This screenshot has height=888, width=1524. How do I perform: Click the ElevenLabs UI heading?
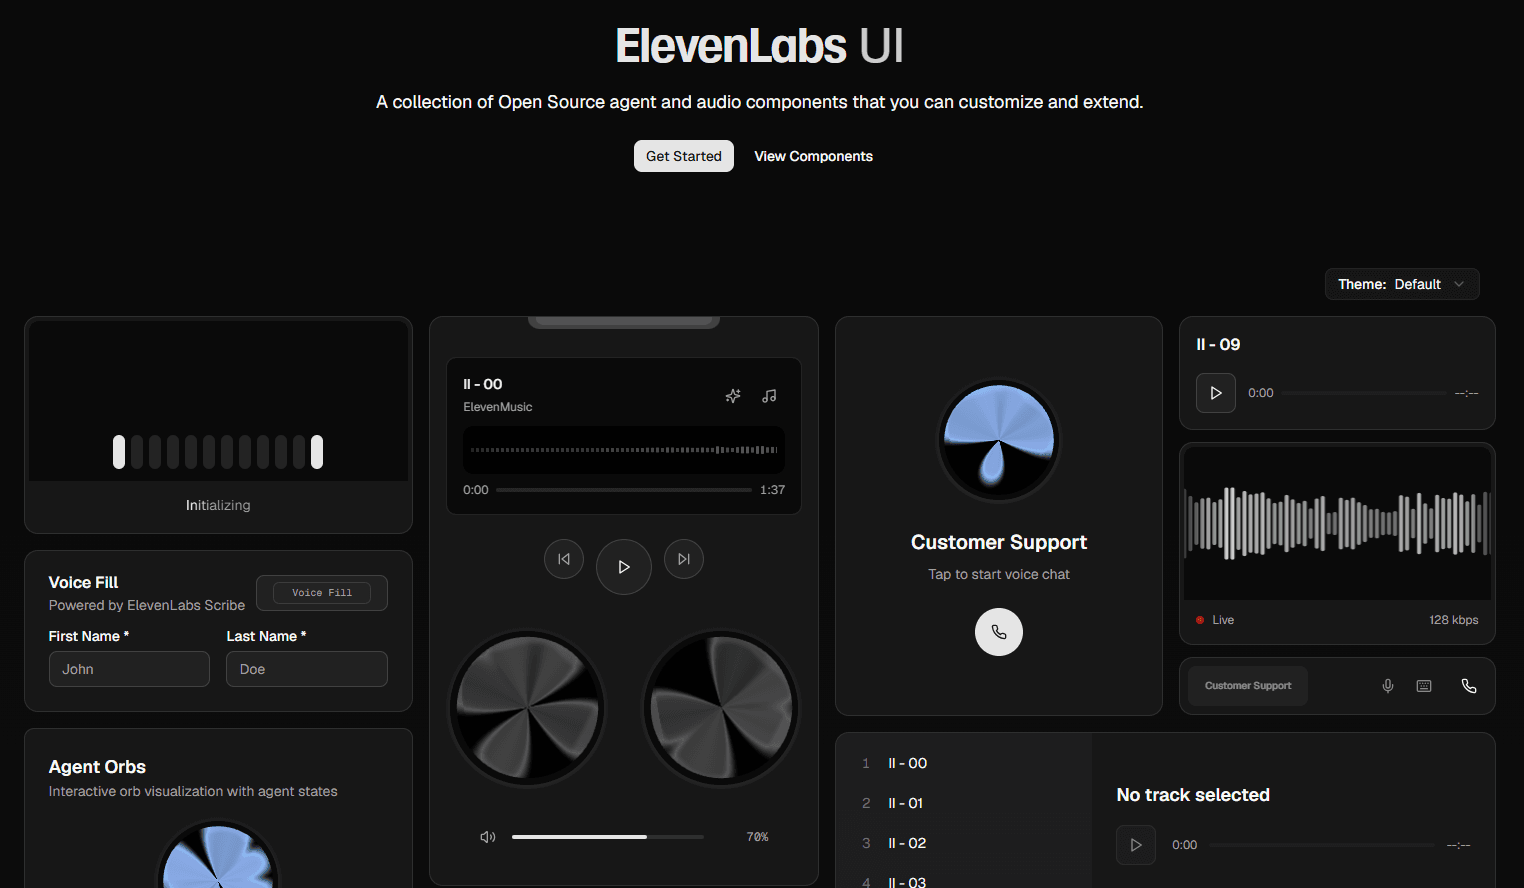(x=760, y=46)
